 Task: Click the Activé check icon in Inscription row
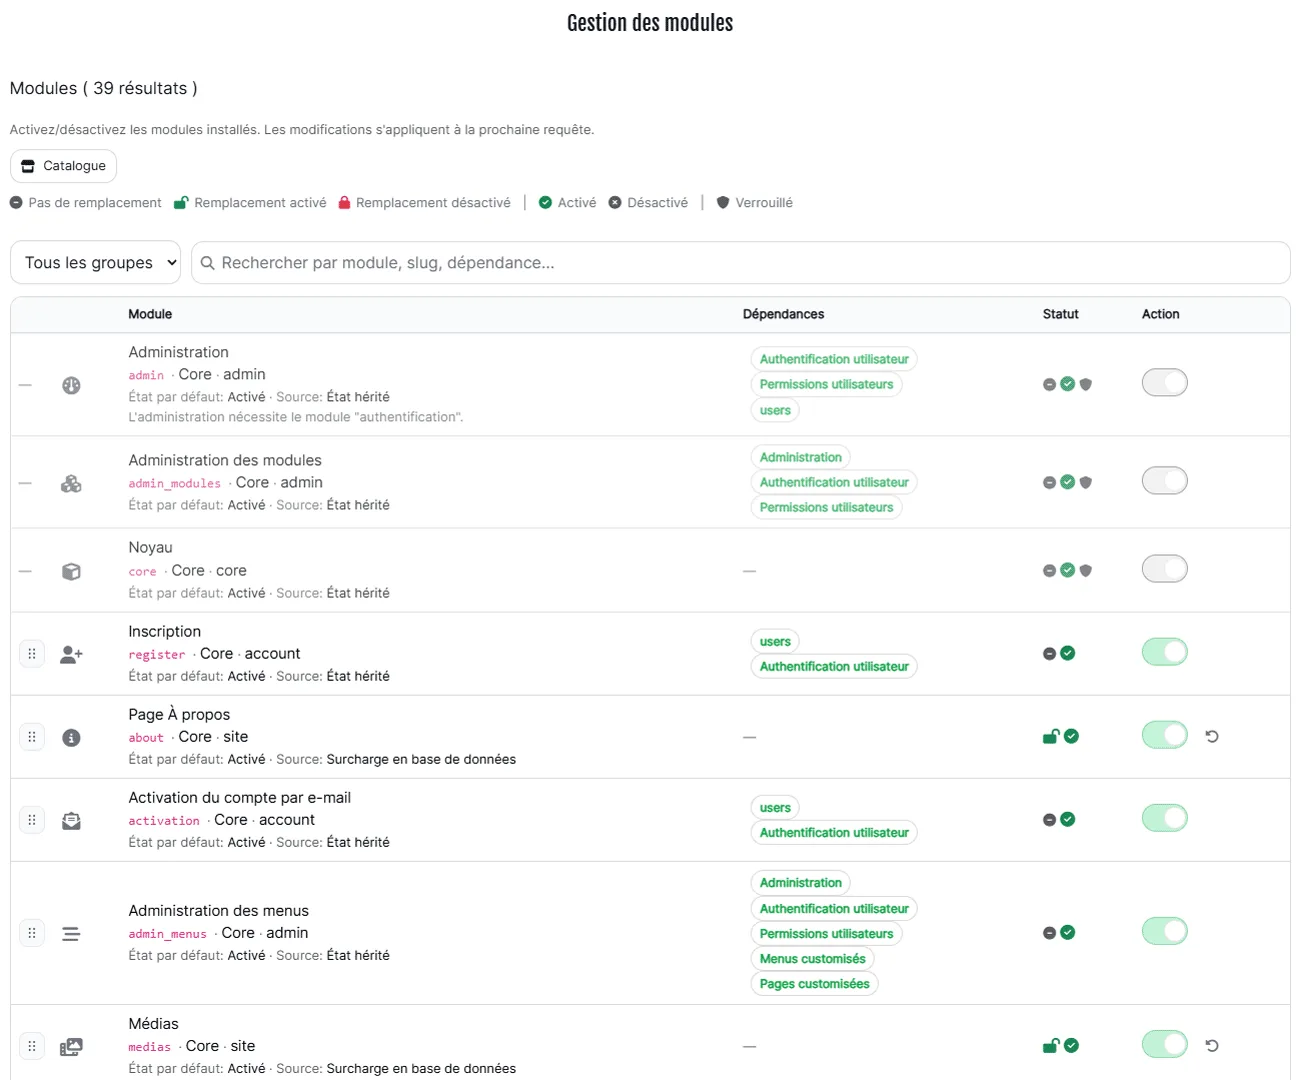(x=1068, y=654)
